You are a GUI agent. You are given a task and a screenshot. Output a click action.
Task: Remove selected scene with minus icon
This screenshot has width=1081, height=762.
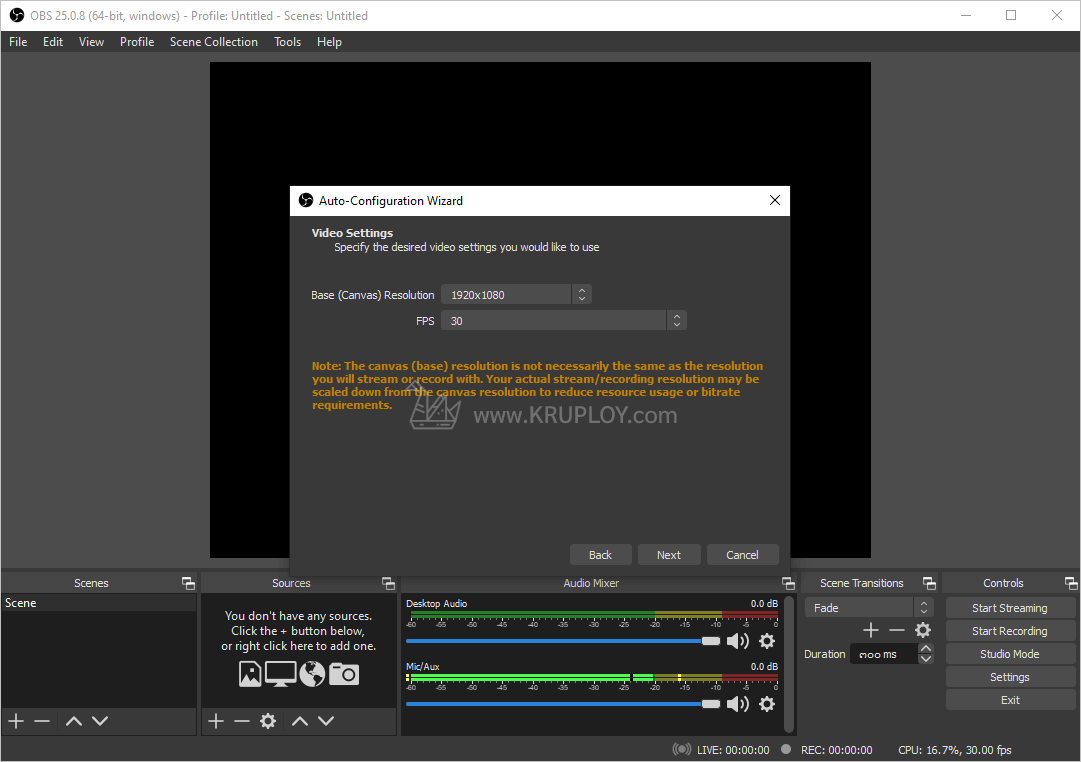click(x=42, y=721)
